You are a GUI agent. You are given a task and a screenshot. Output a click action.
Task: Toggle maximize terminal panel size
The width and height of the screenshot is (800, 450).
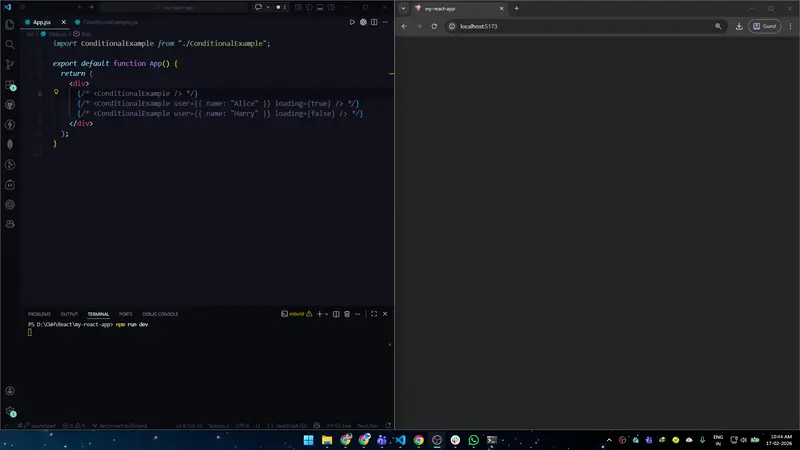[374, 314]
